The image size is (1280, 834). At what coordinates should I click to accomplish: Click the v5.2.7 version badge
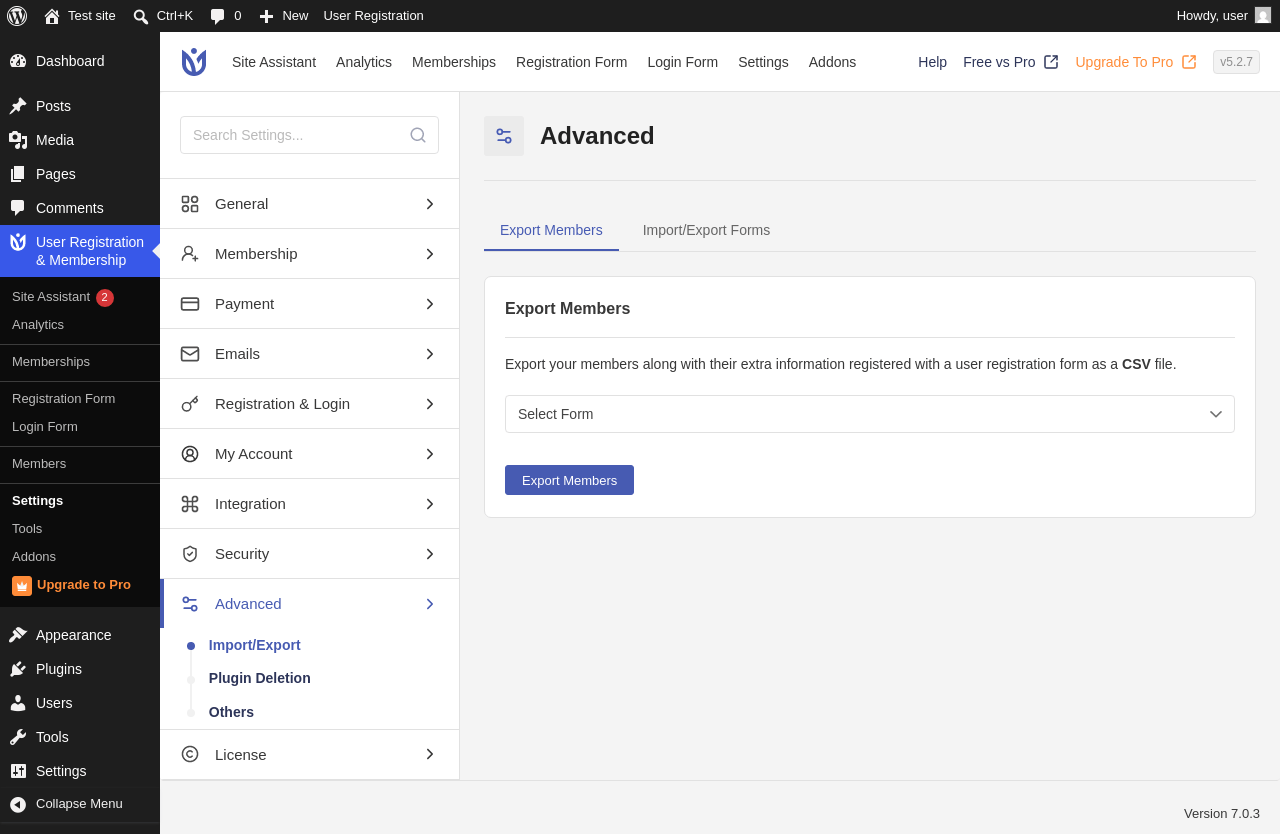[1236, 62]
